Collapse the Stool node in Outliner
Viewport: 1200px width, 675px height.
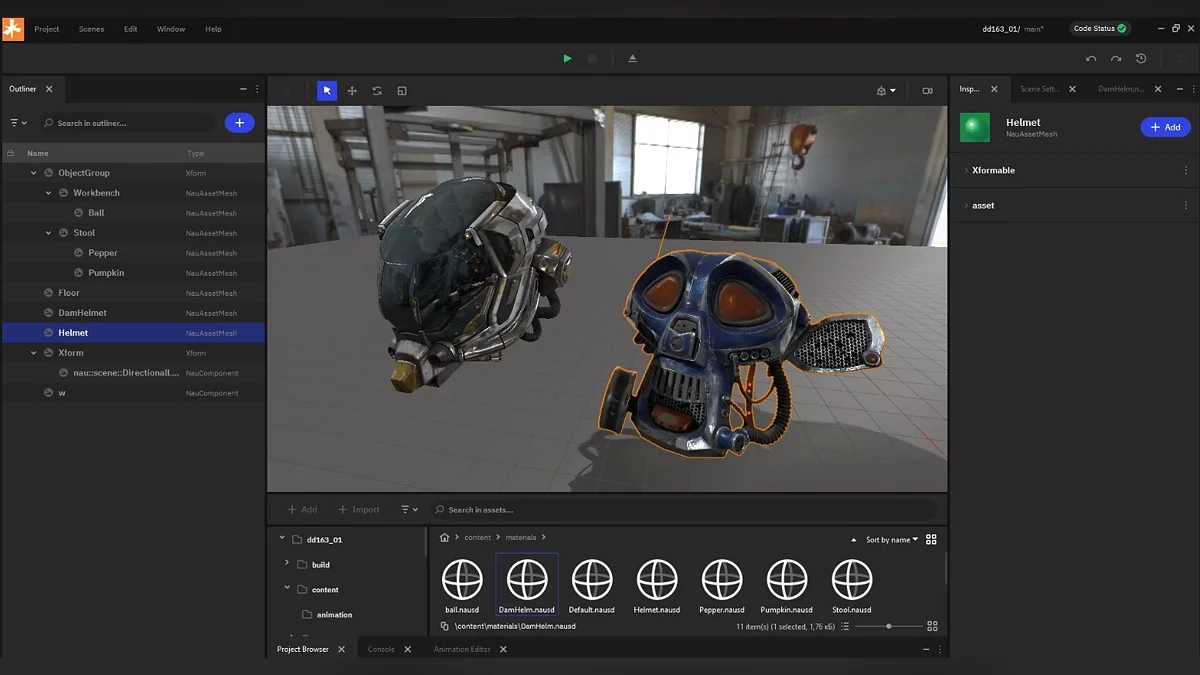[48, 233]
